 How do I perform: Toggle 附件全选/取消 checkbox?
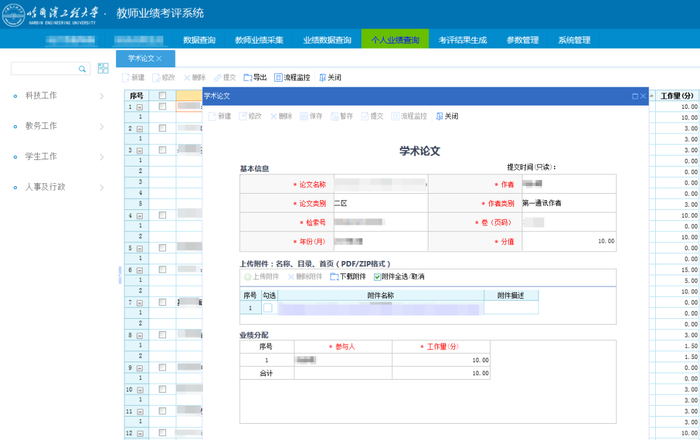[378, 276]
